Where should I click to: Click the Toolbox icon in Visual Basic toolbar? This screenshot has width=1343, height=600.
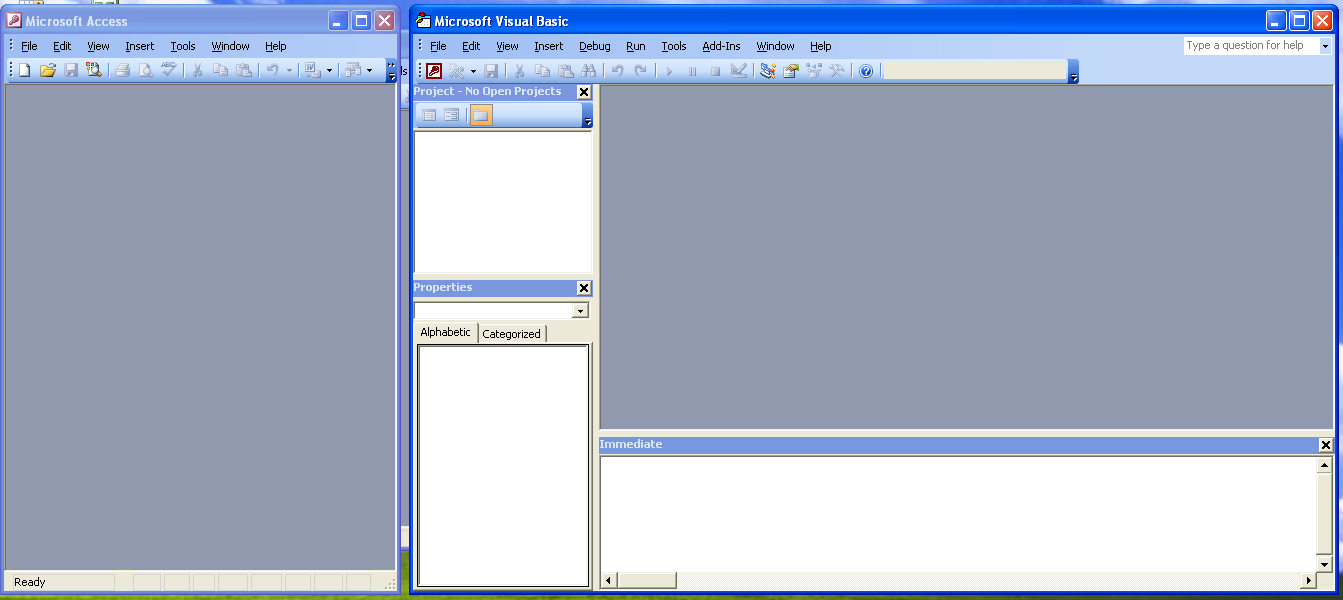tap(836, 70)
